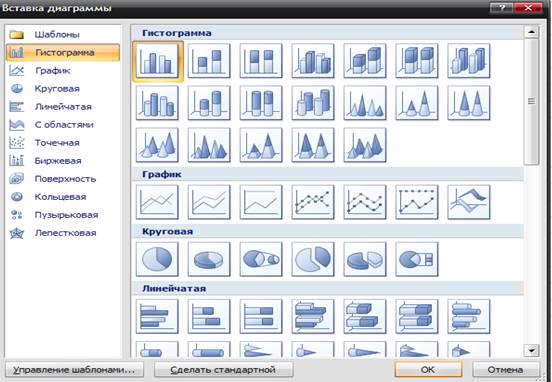Choose the exploded pie chart

pos(313,259)
